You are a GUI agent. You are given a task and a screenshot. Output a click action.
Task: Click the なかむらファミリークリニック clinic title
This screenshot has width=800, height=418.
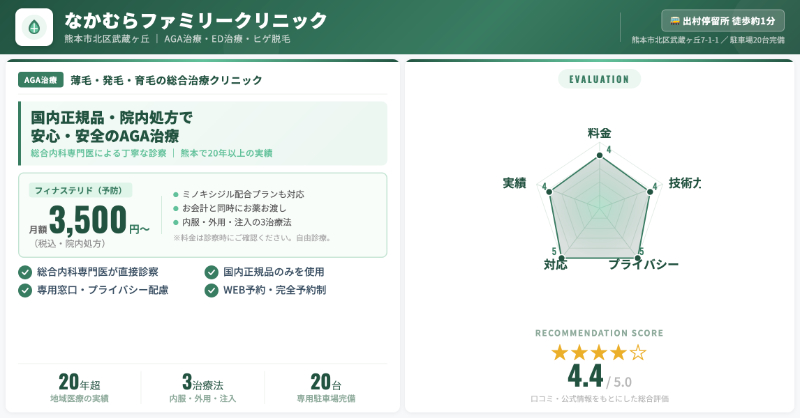[195, 20]
